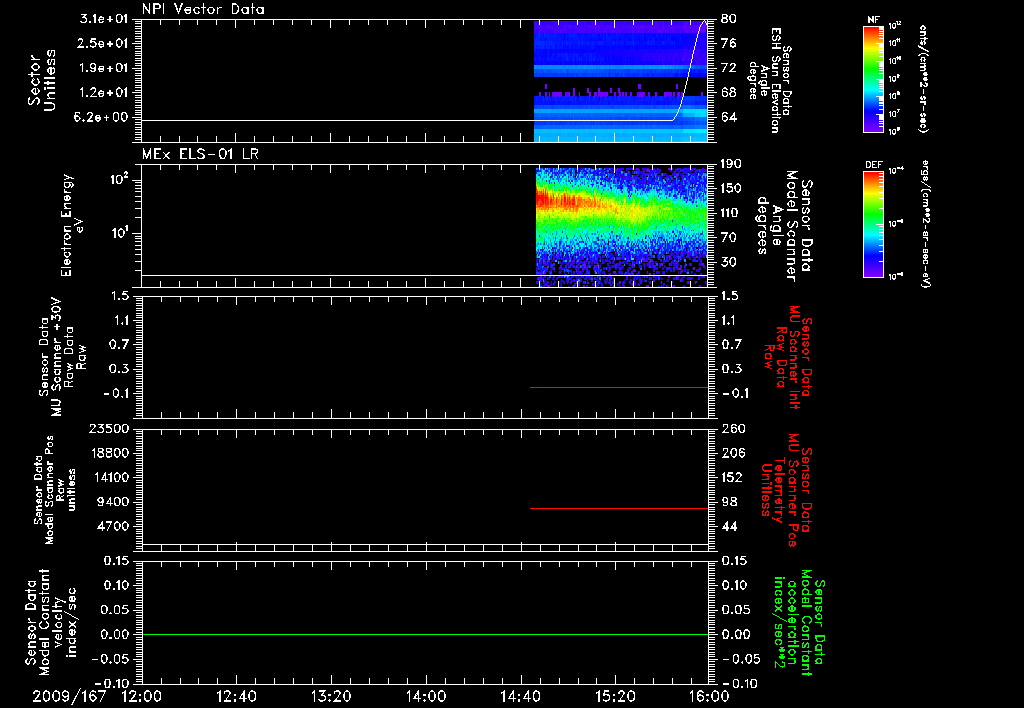The image size is (1024, 708).
Task: Select the Electron Energy eV axis label
Action: pyautogui.click(x=73, y=225)
